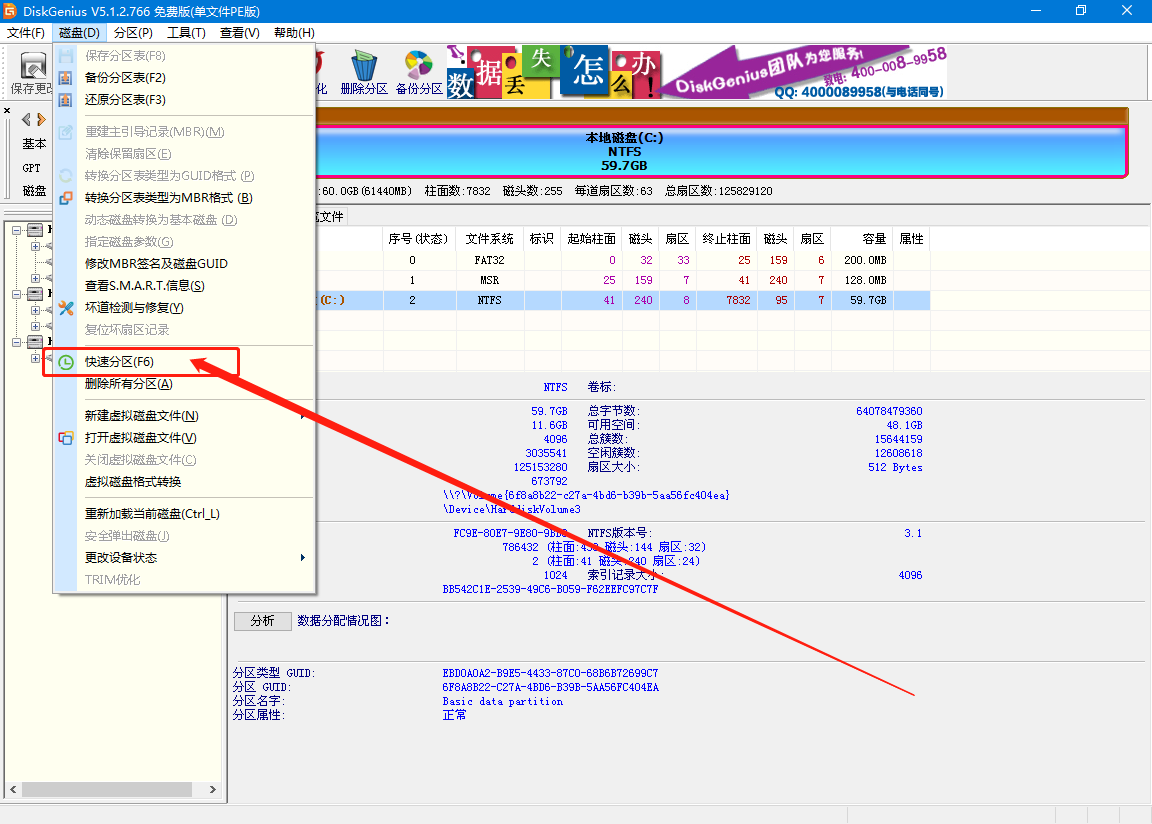Click the Basic data partition text
1152x824 pixels.
[x=503, y=701]
